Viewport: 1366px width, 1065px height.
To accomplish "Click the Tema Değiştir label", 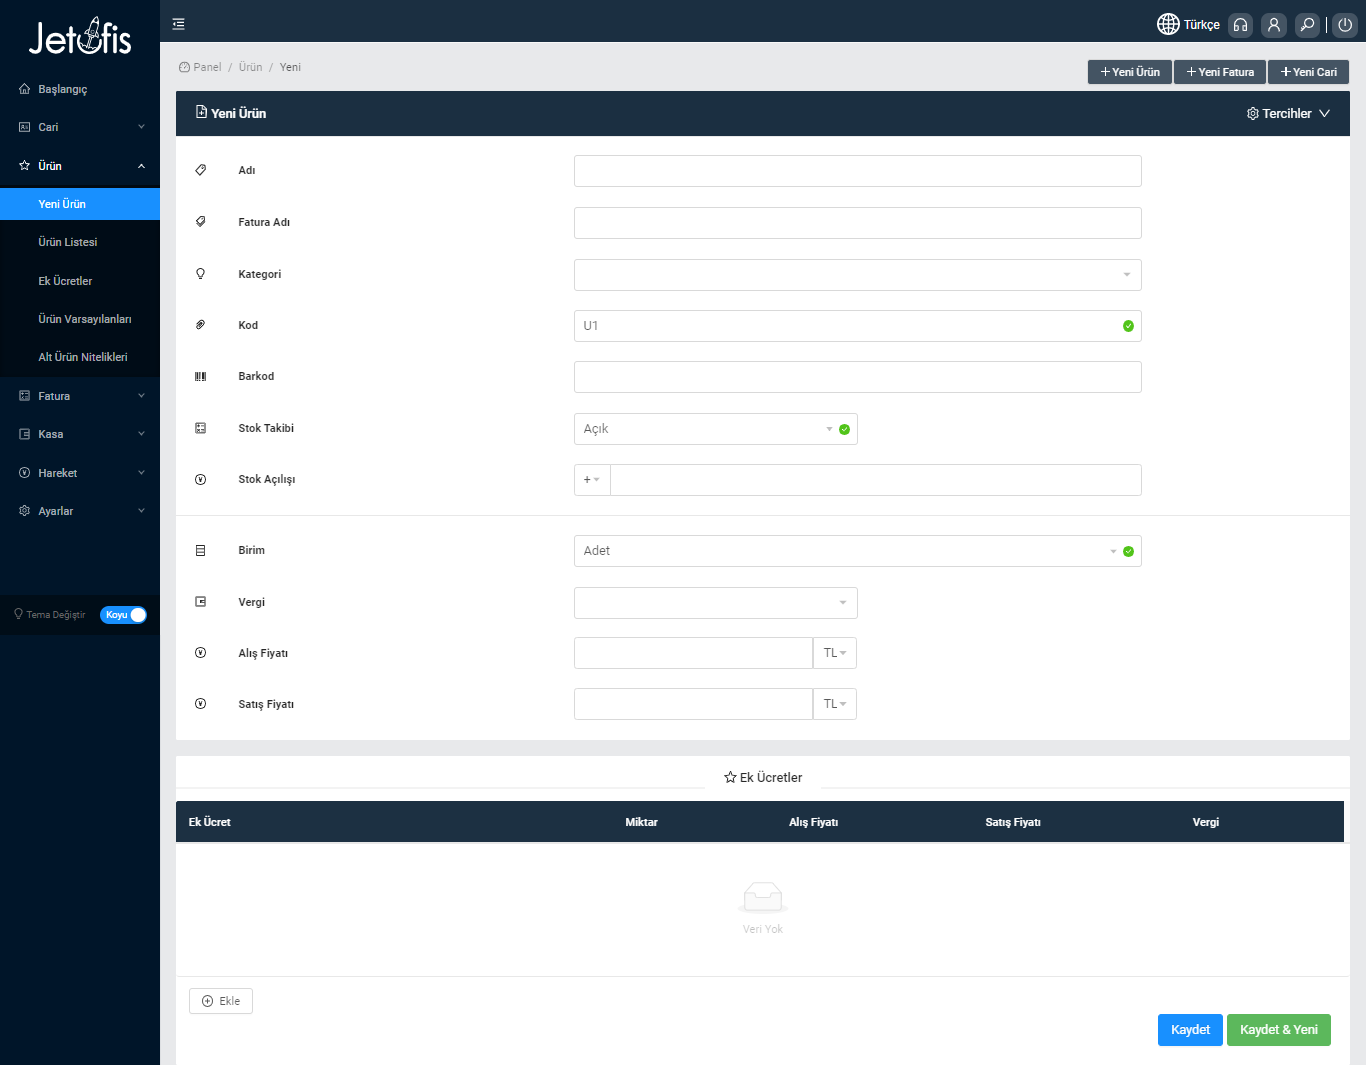I will click(x=56, y=615).
